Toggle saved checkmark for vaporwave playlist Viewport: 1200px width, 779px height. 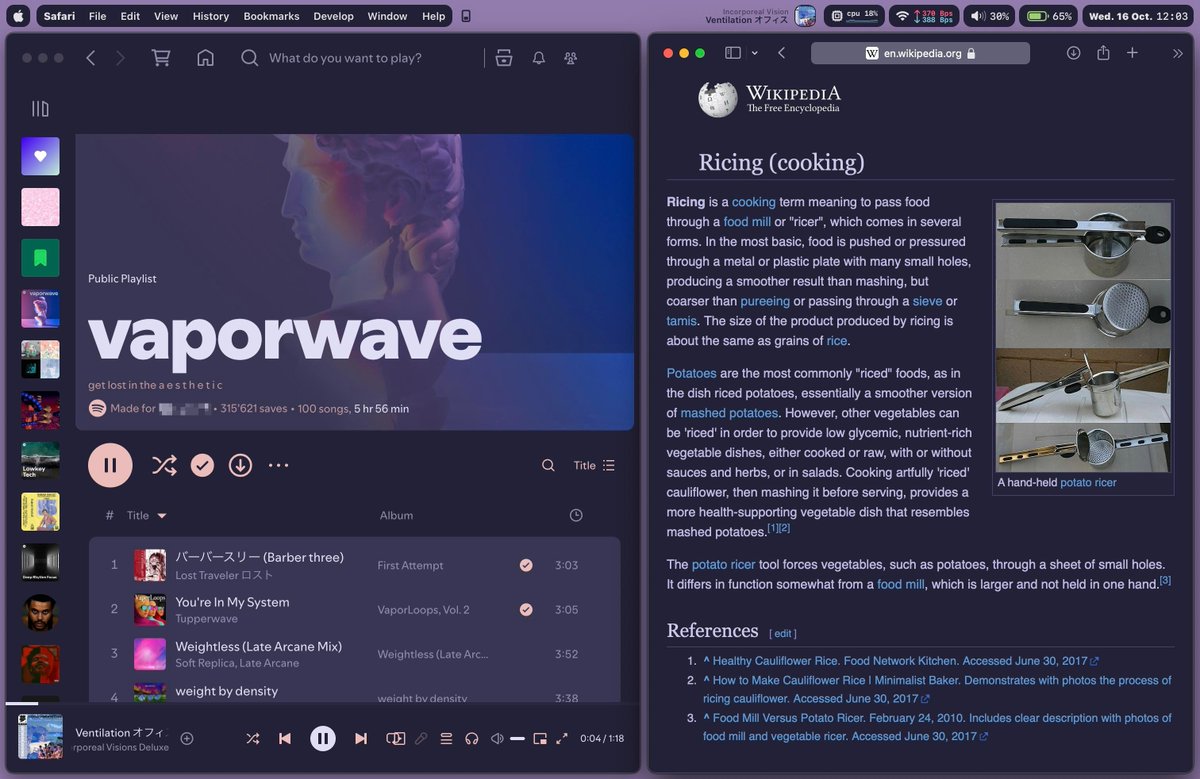(x=202, y=465)
